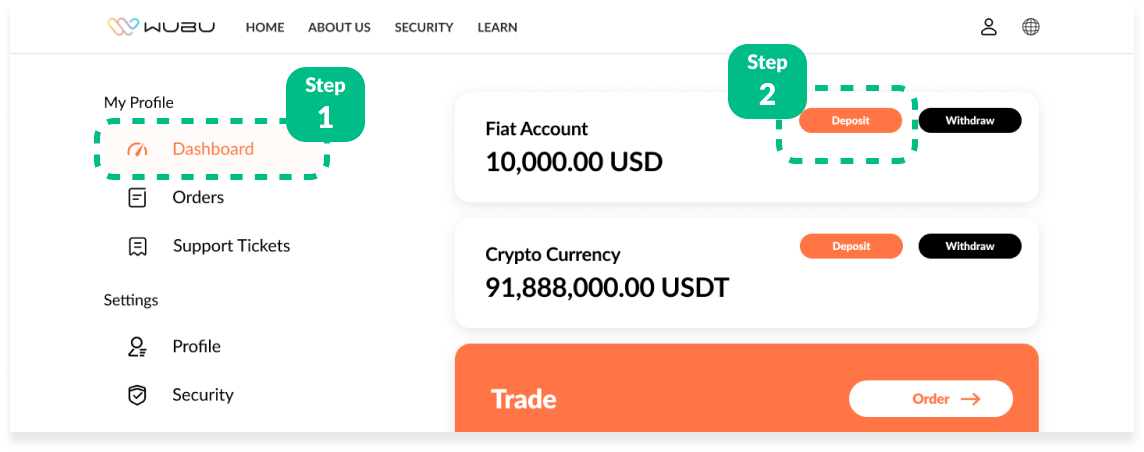
Task: Click the Support Tickets receipt icon
Action: click(137, 246)
